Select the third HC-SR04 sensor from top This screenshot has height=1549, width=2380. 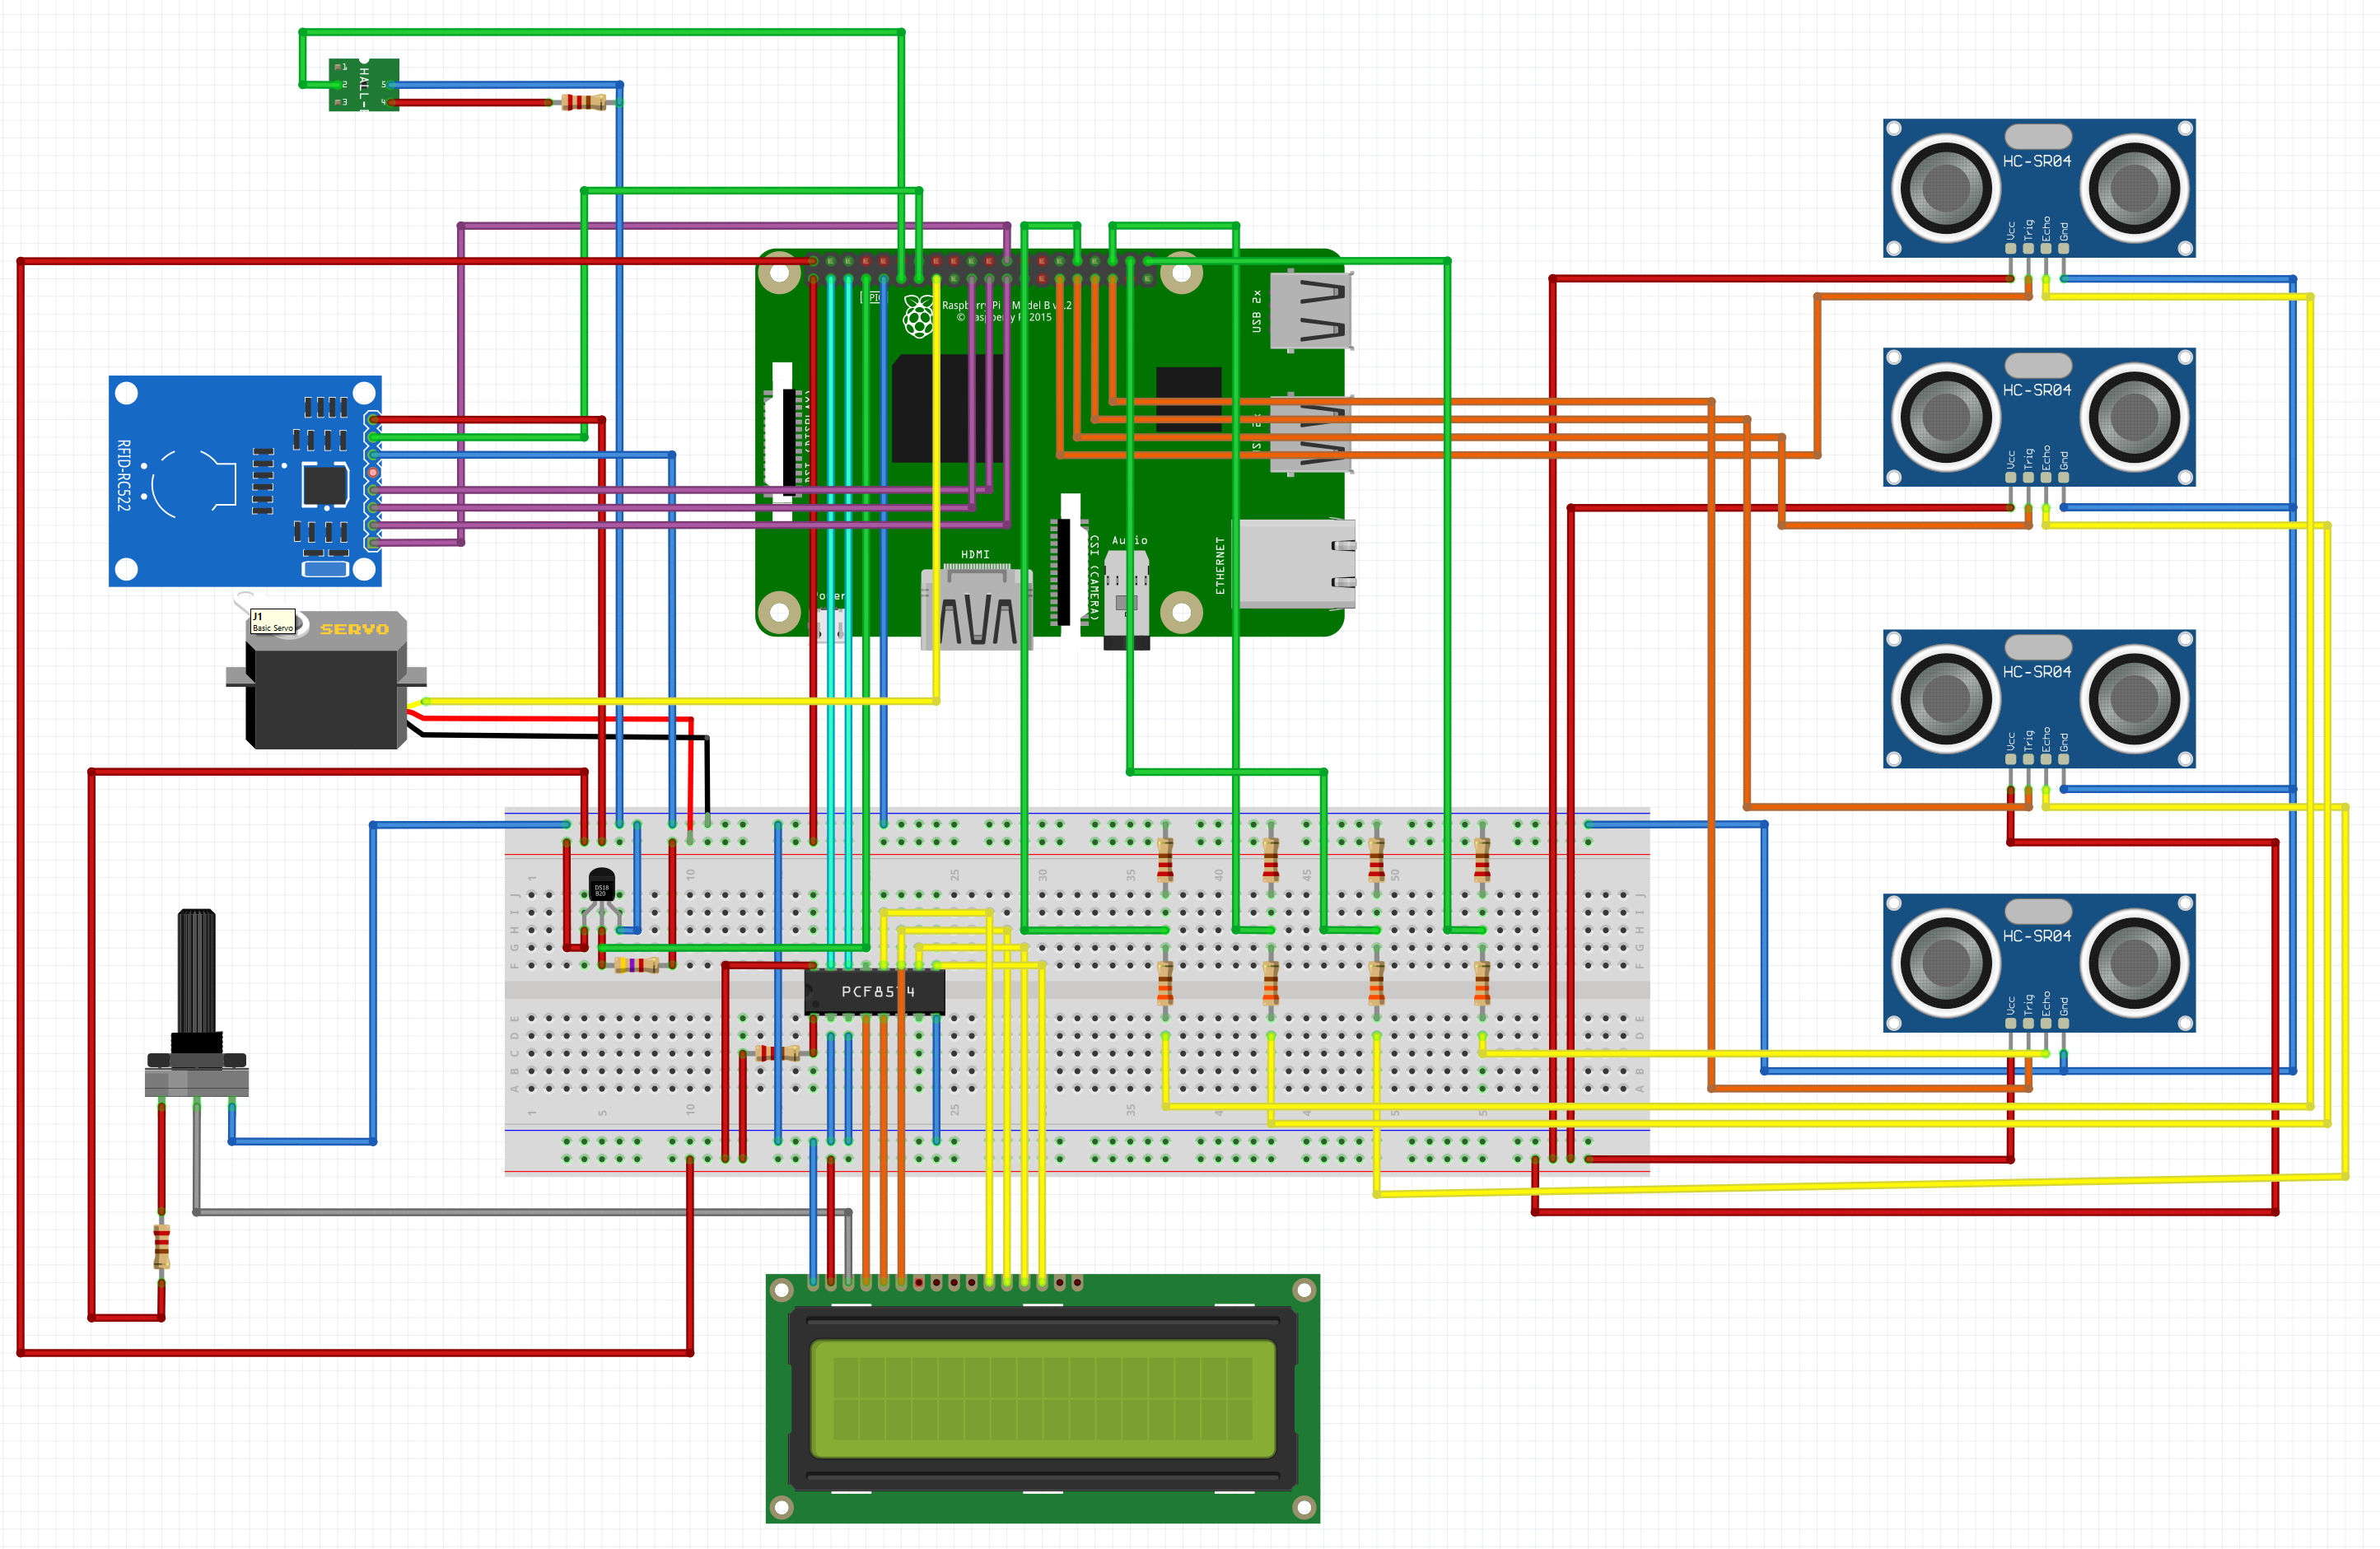pyautogui.click(x=2039, y=699)
